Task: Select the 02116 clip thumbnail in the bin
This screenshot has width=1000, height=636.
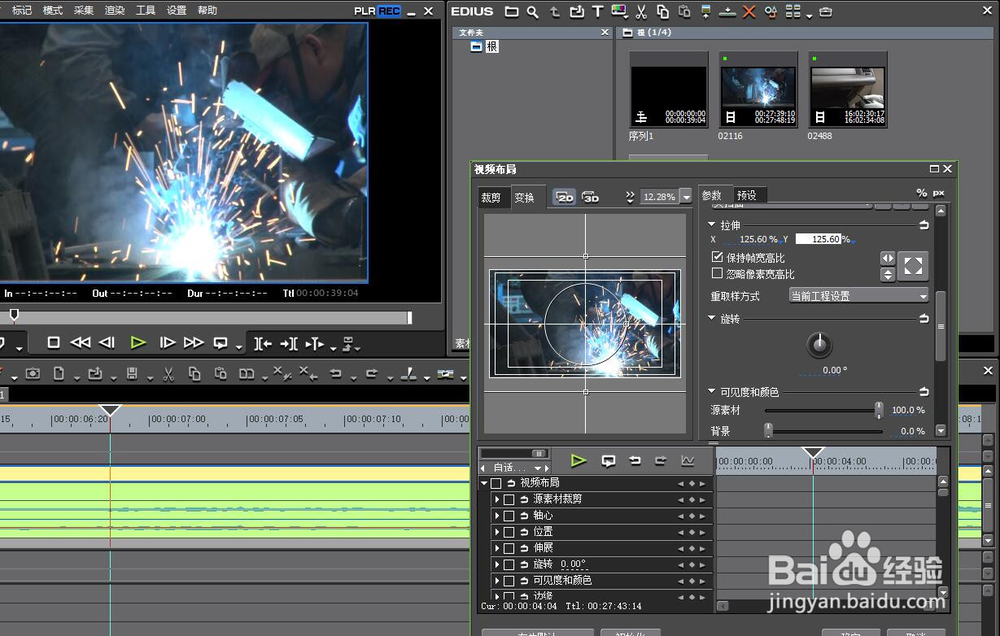Action: 758,90
